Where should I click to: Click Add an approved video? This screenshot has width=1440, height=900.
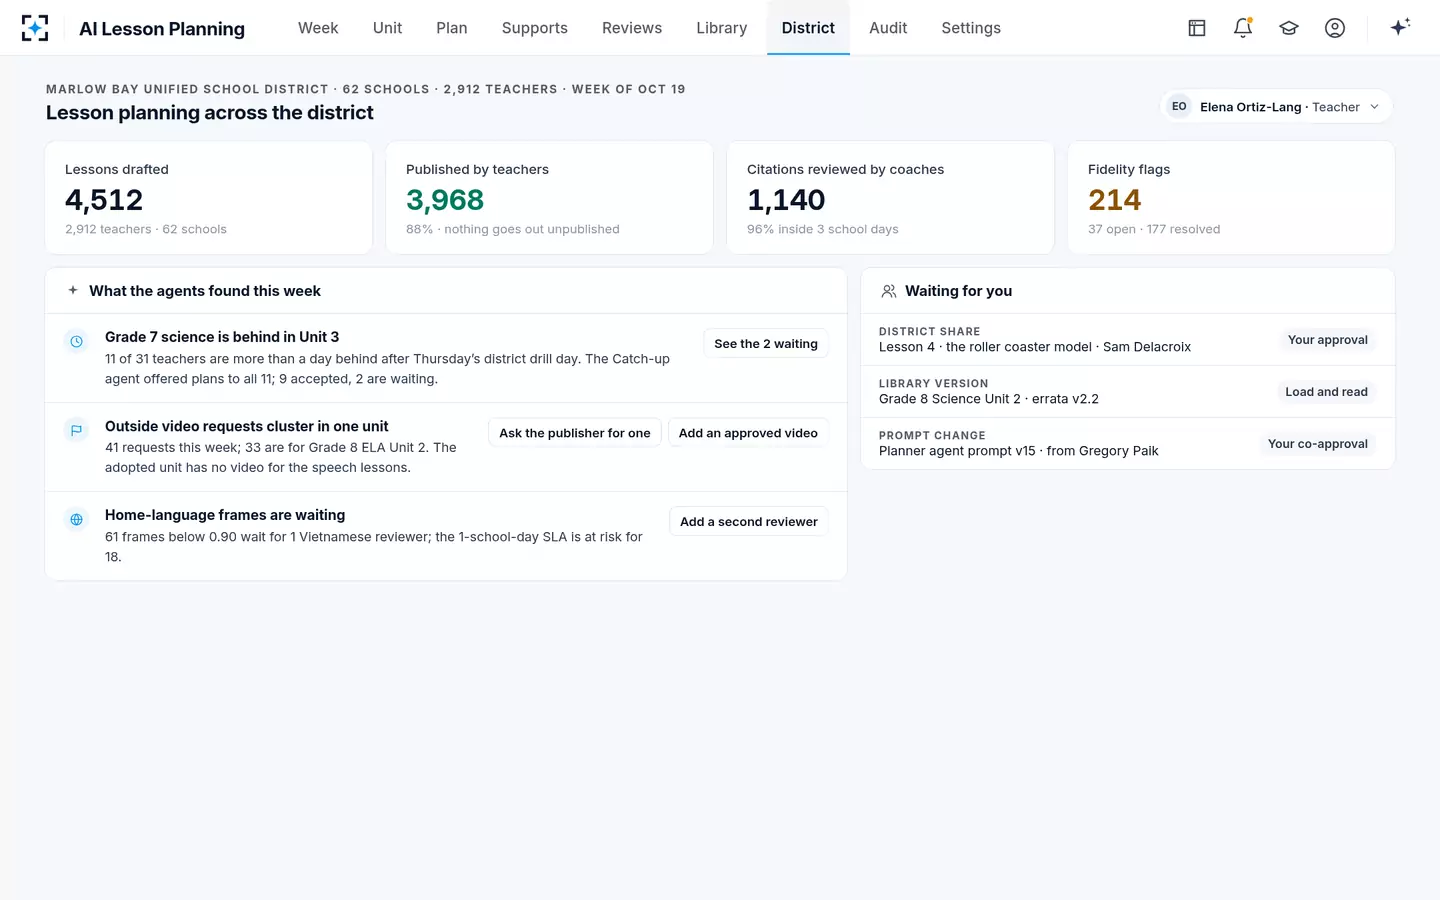coord(748,433)
